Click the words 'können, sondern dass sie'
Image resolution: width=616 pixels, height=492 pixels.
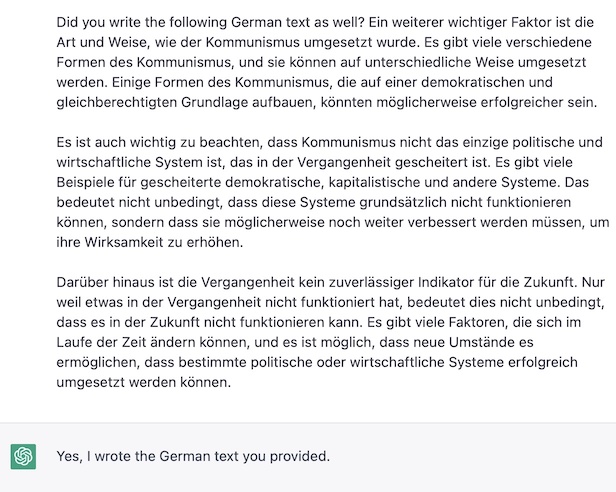pos(139,222)
